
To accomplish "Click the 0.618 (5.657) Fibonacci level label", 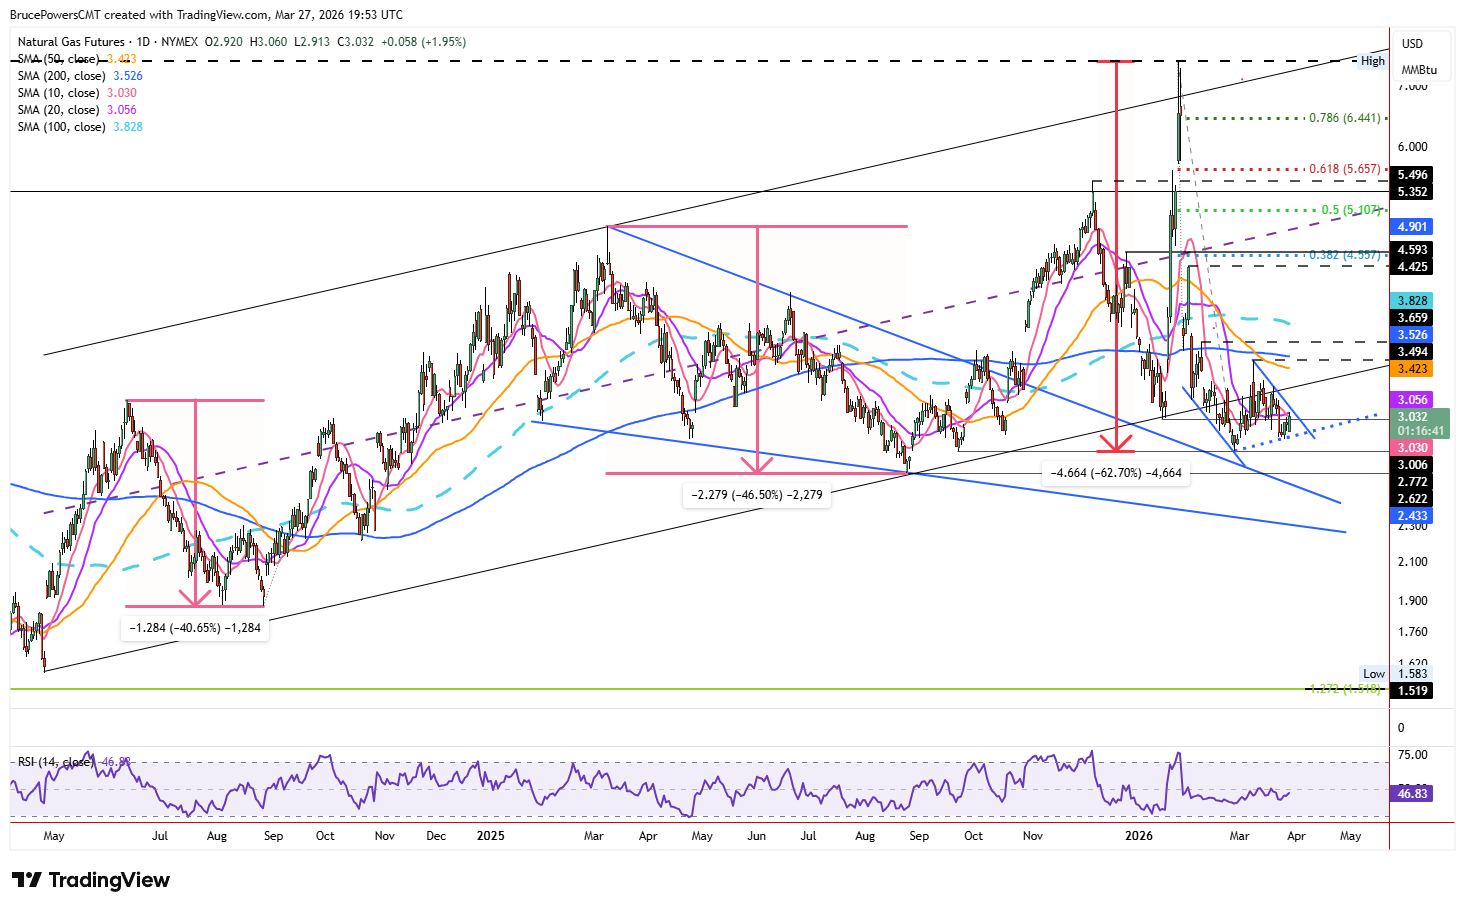I will click(x=1345, y=169).
